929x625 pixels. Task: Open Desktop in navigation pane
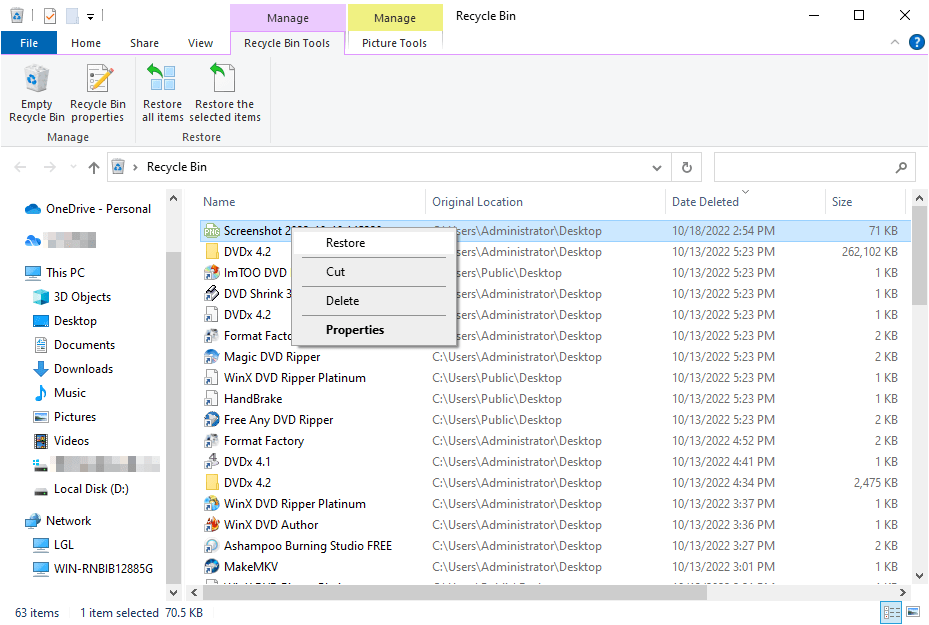coord(65,320)
